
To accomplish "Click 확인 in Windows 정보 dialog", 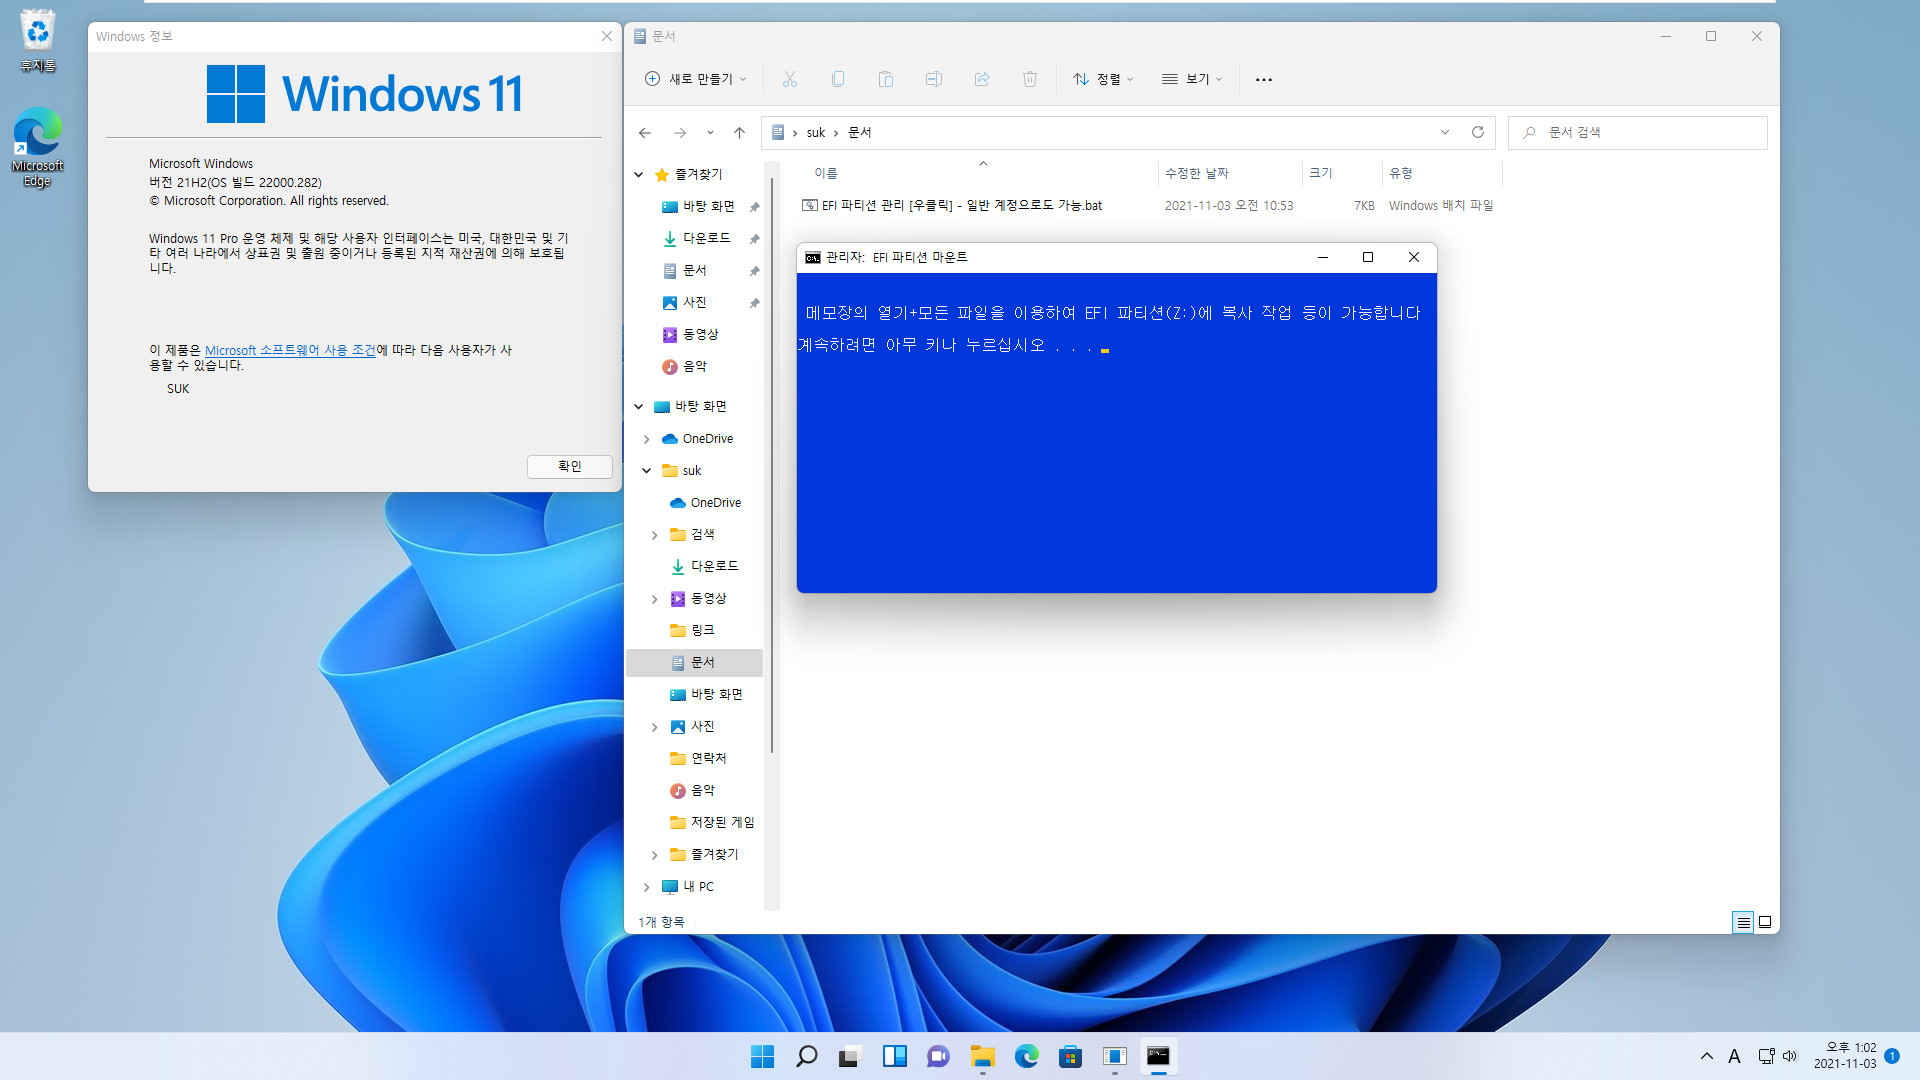I will point(569,466).
